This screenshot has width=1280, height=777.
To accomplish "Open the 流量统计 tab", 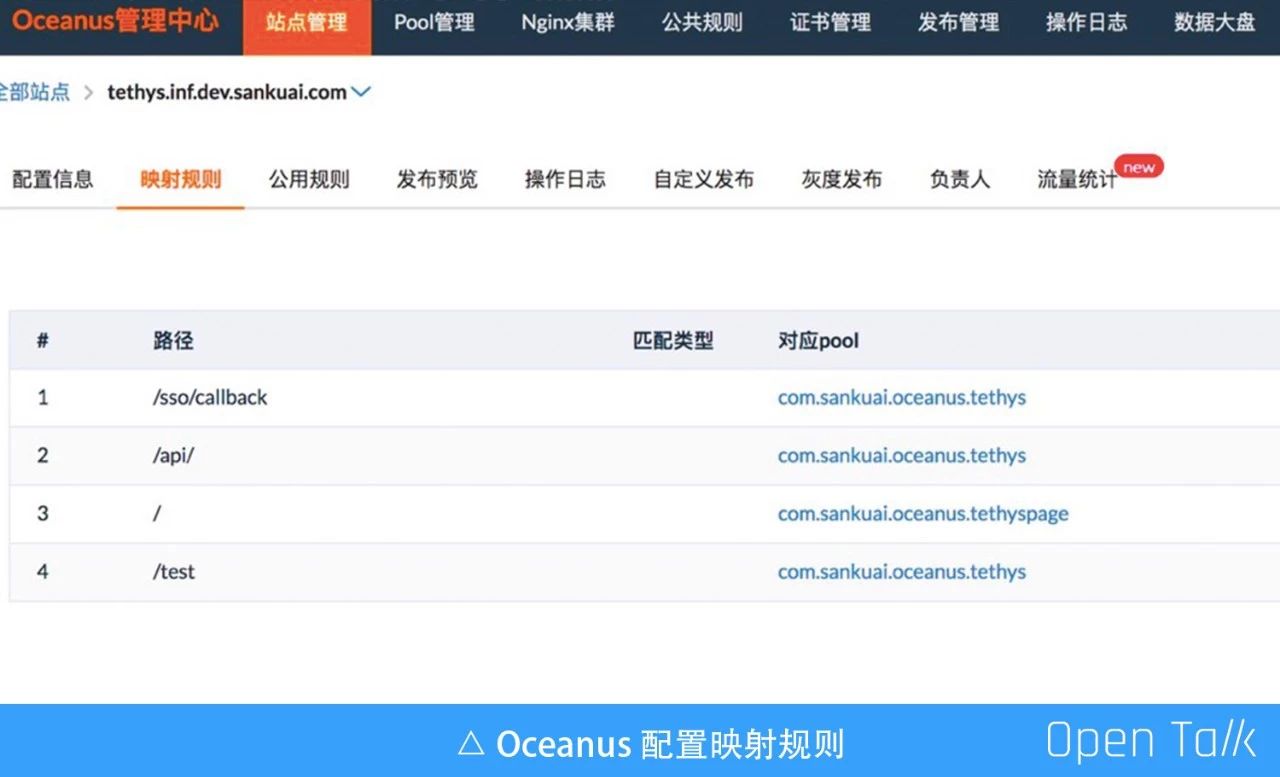I will (1076, 180).
